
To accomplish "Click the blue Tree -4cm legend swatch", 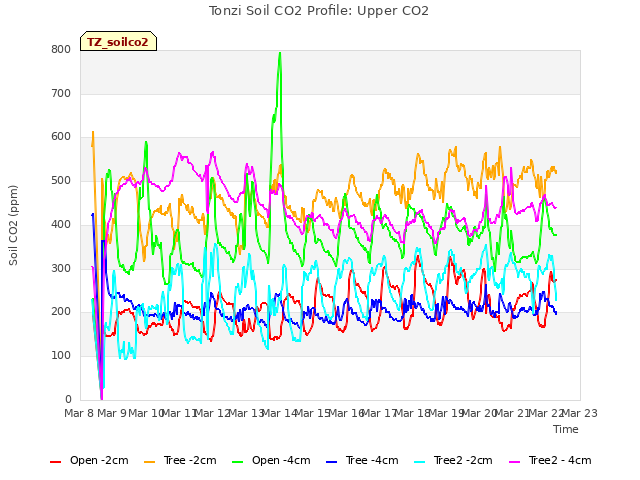I will [332, 462].
